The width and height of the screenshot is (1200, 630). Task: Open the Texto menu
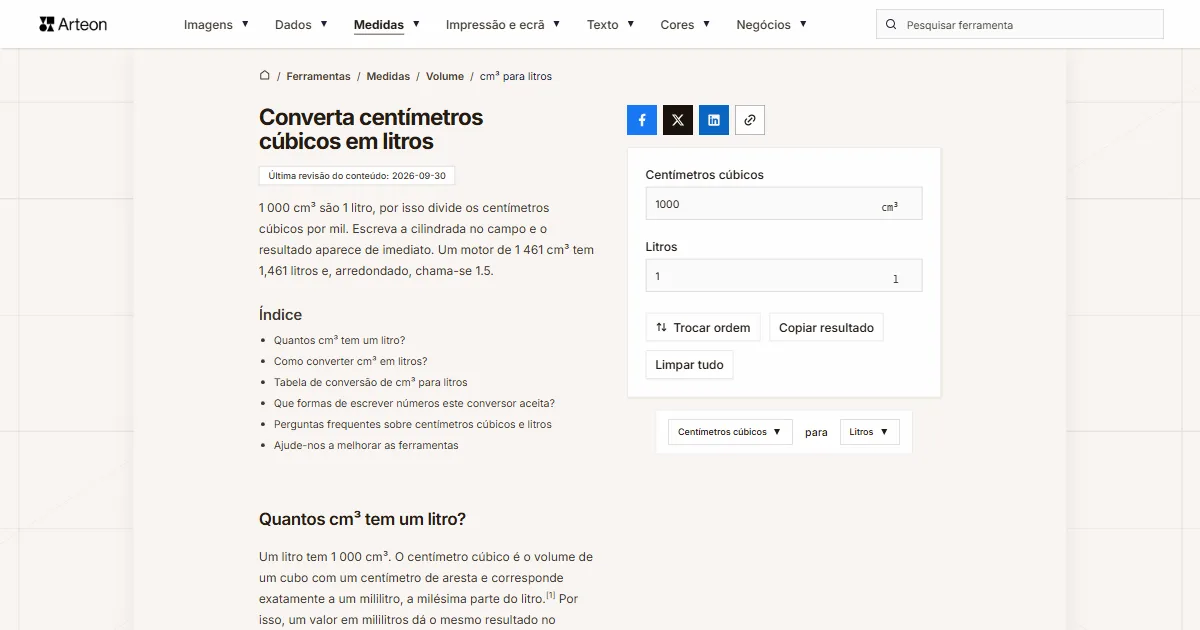coord(611,25)
